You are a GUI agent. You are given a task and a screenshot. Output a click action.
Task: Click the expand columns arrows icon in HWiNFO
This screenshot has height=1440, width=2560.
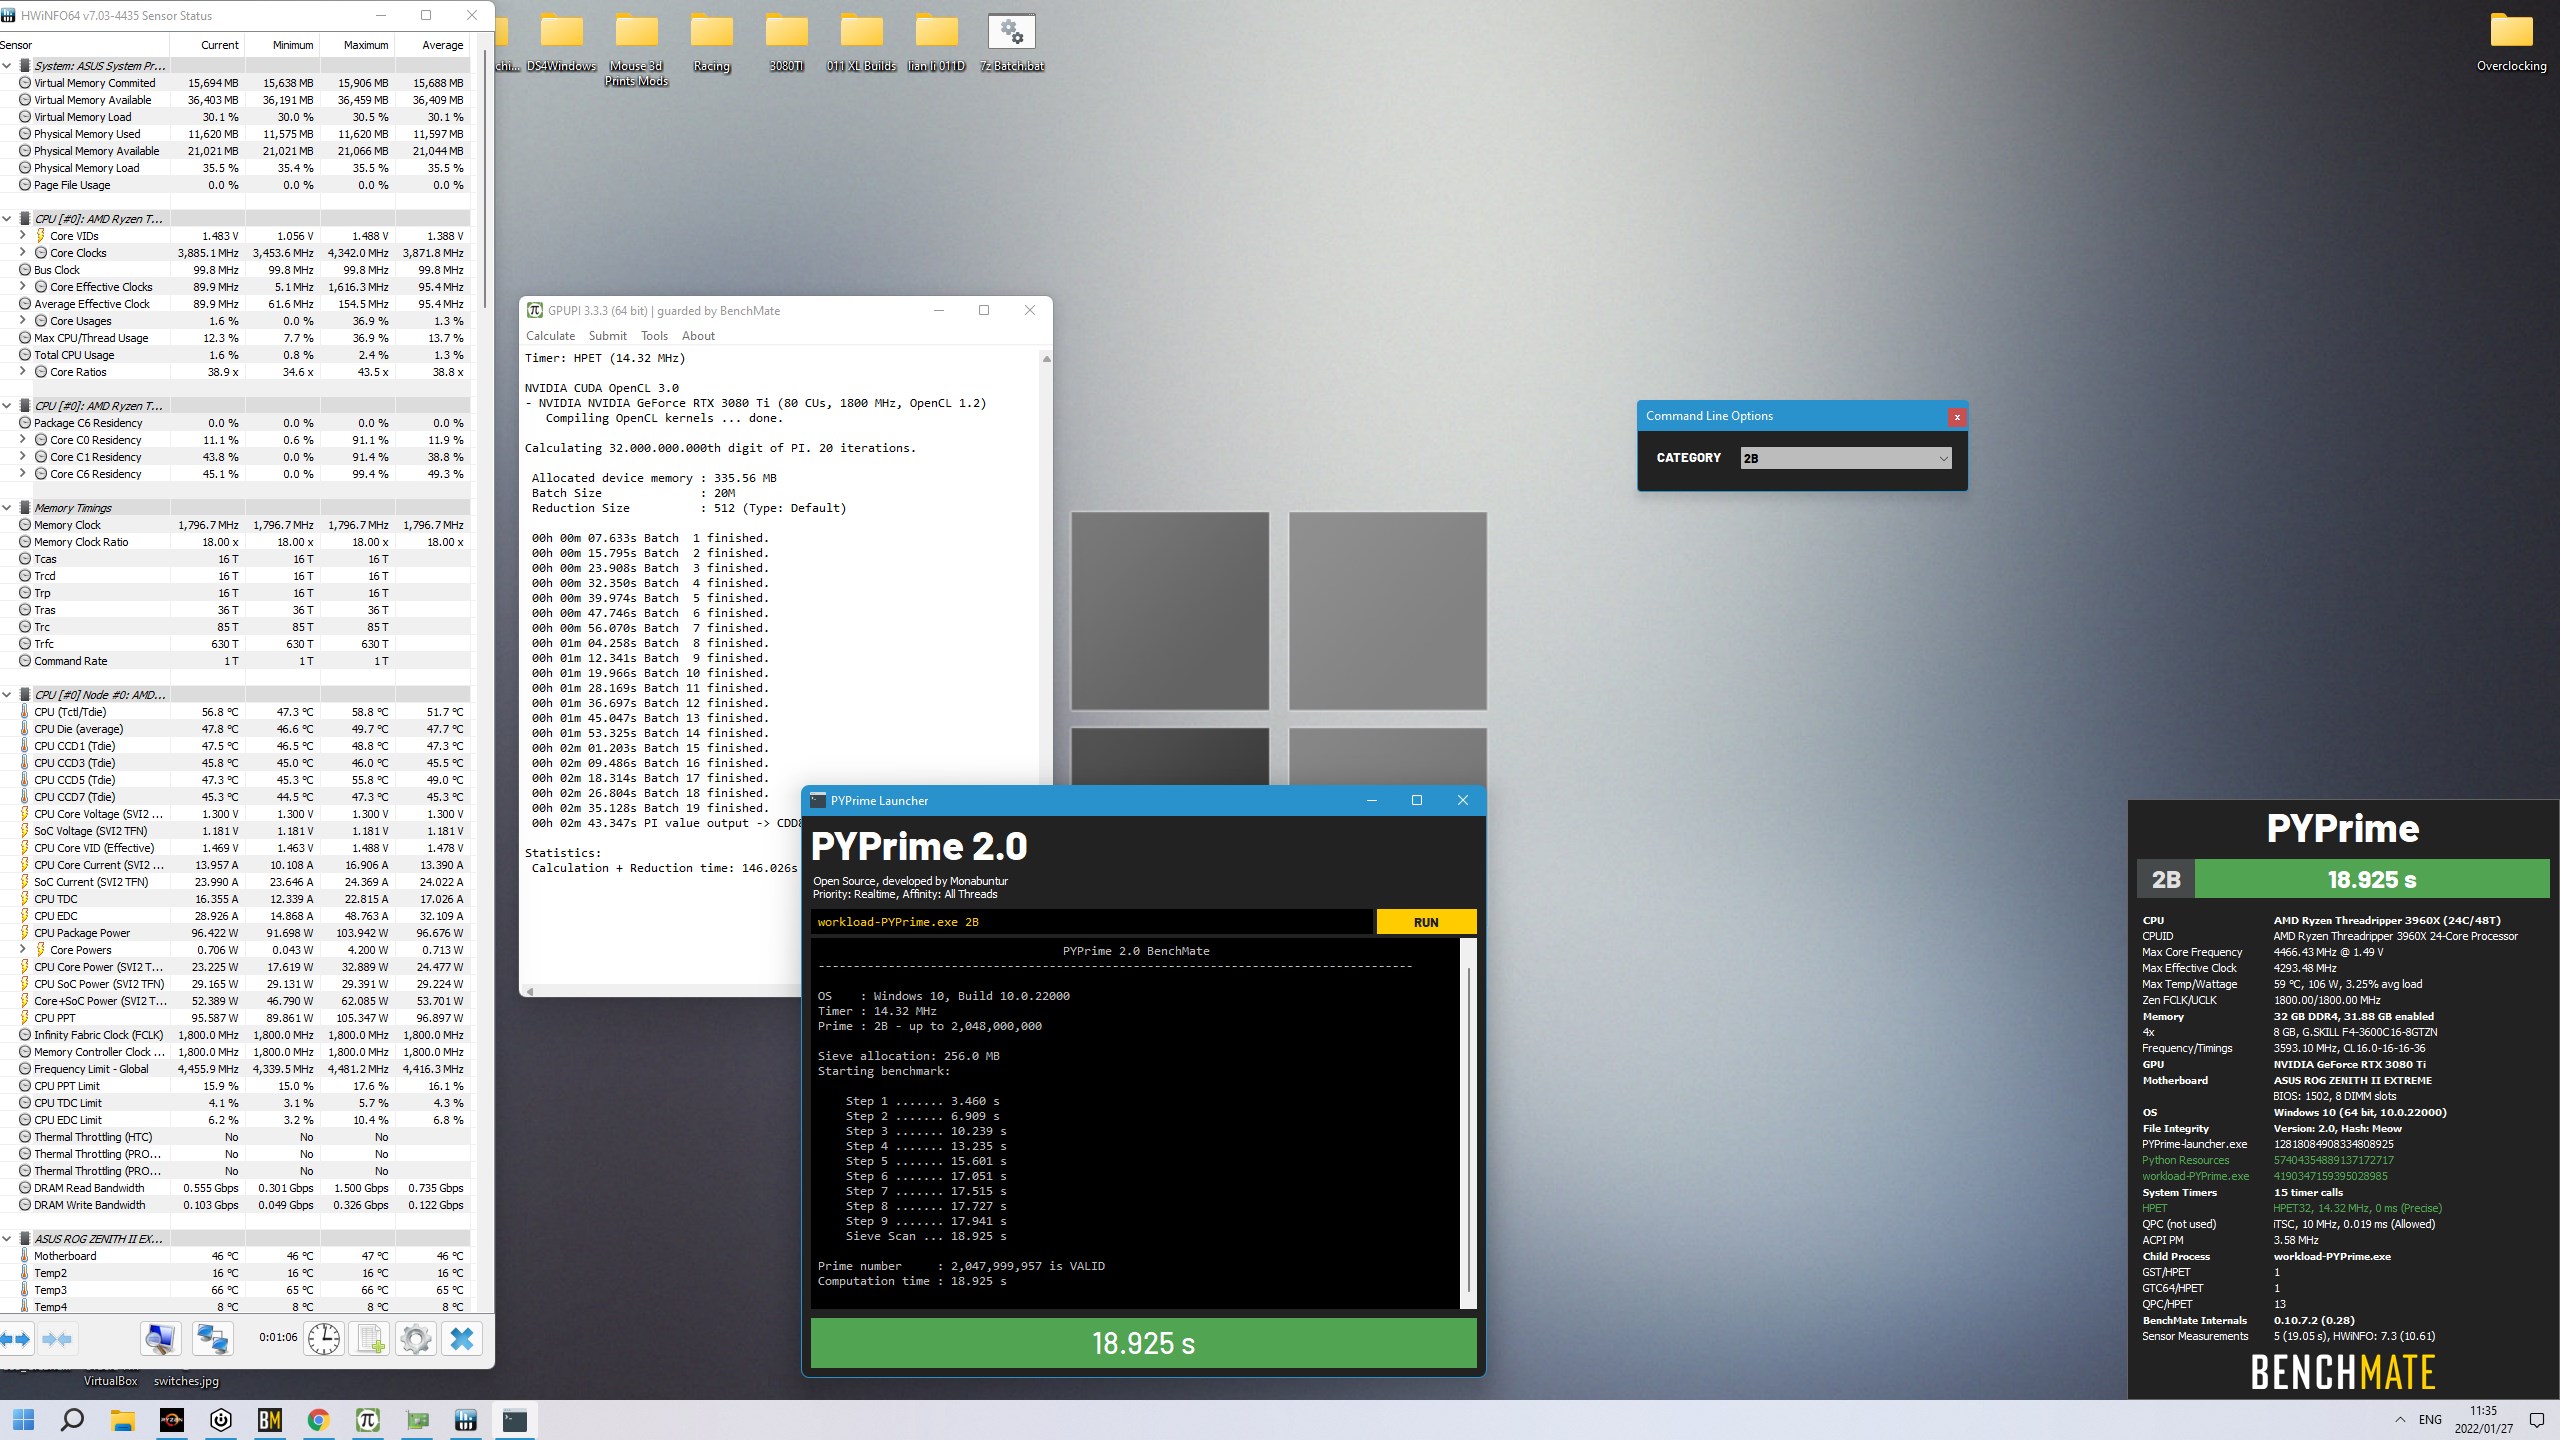coord(17,1339)
